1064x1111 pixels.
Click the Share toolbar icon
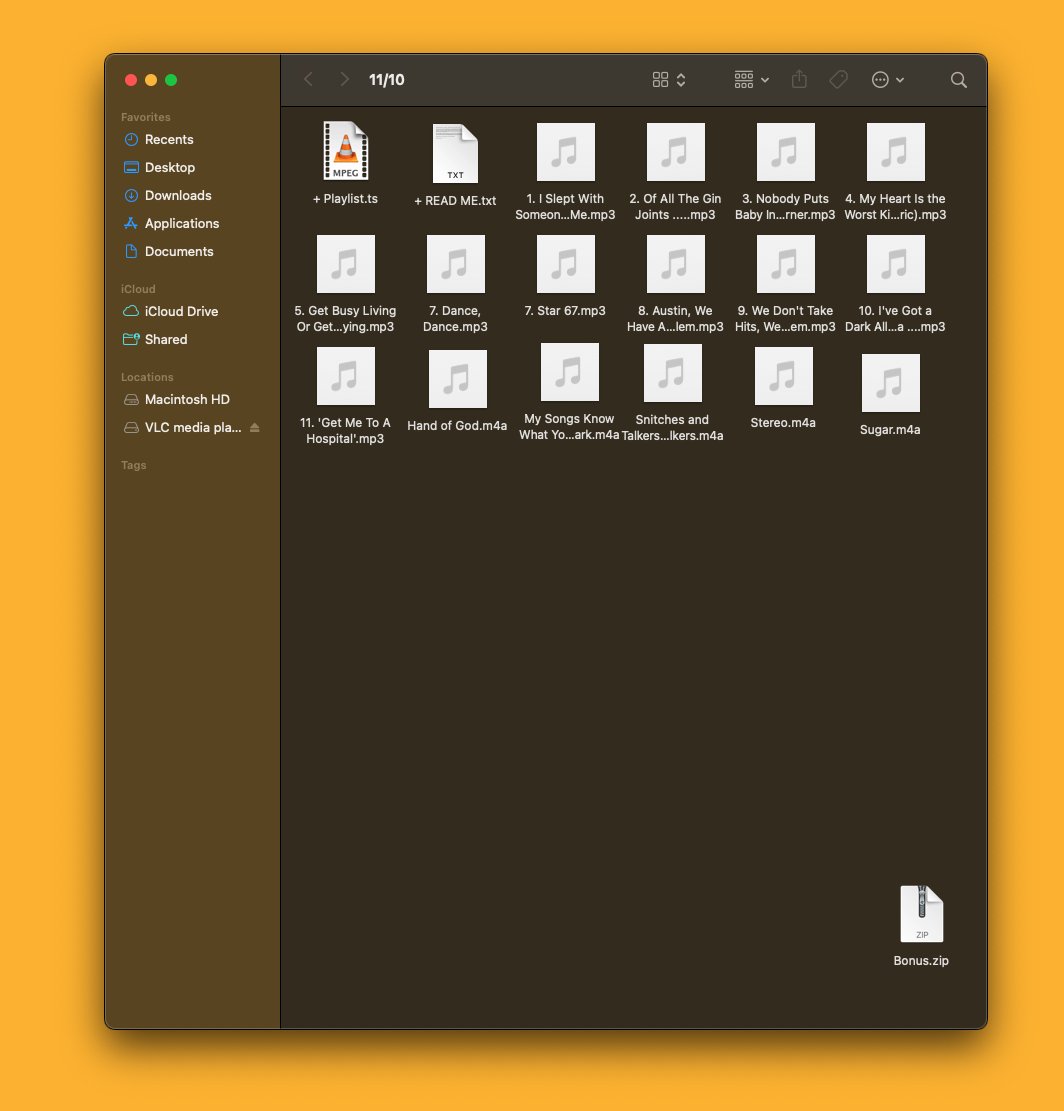[799, 79]
